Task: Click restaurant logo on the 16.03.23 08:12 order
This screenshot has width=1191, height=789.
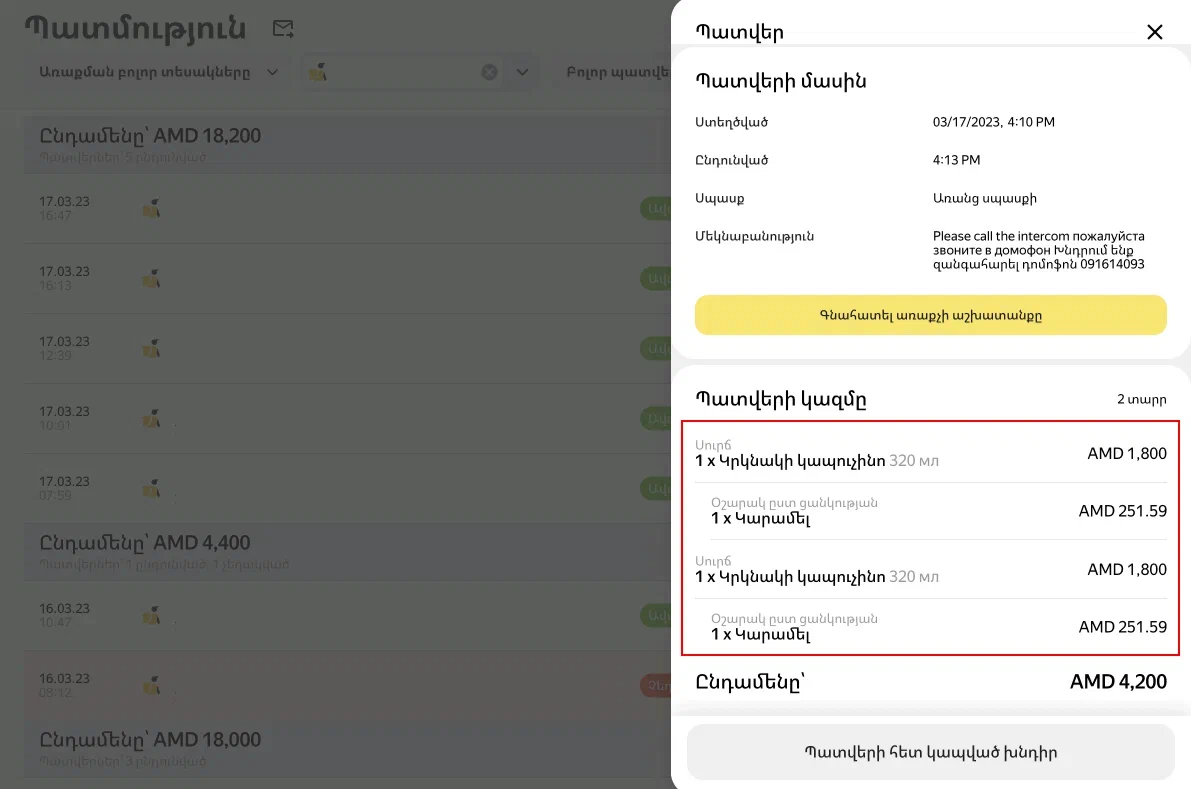Action: [x=151, y=685]
